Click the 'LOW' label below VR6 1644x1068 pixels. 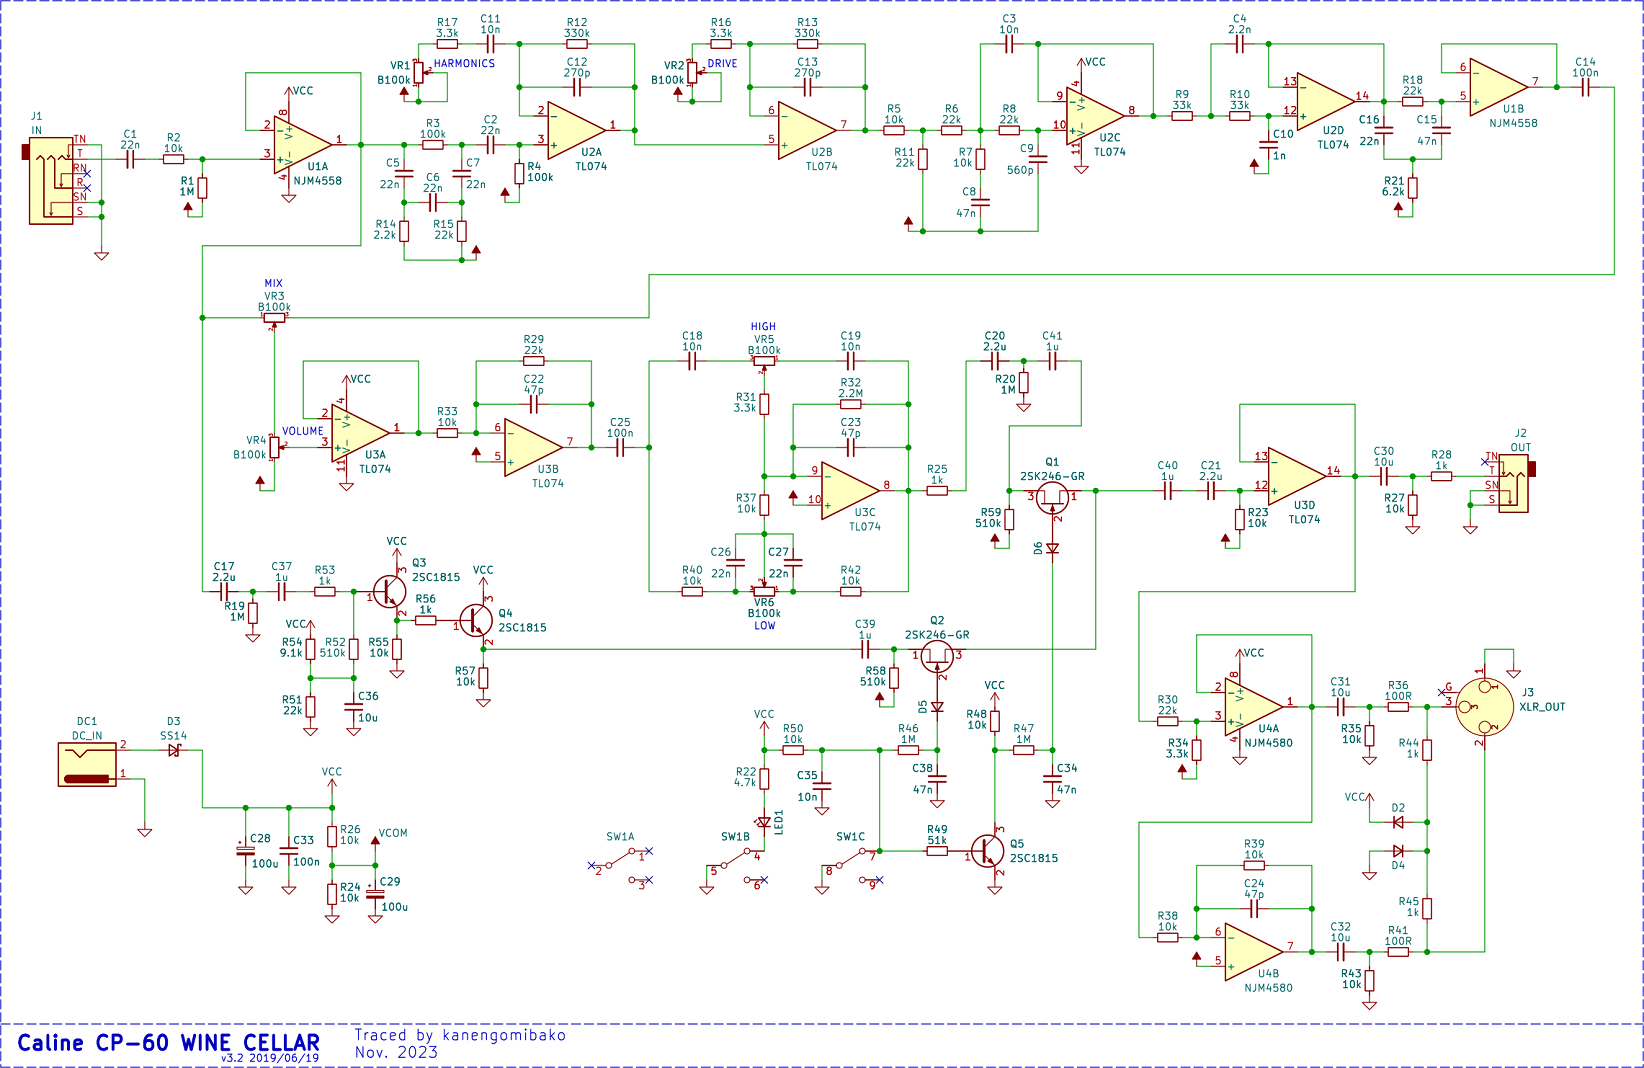tap(764, 626)
